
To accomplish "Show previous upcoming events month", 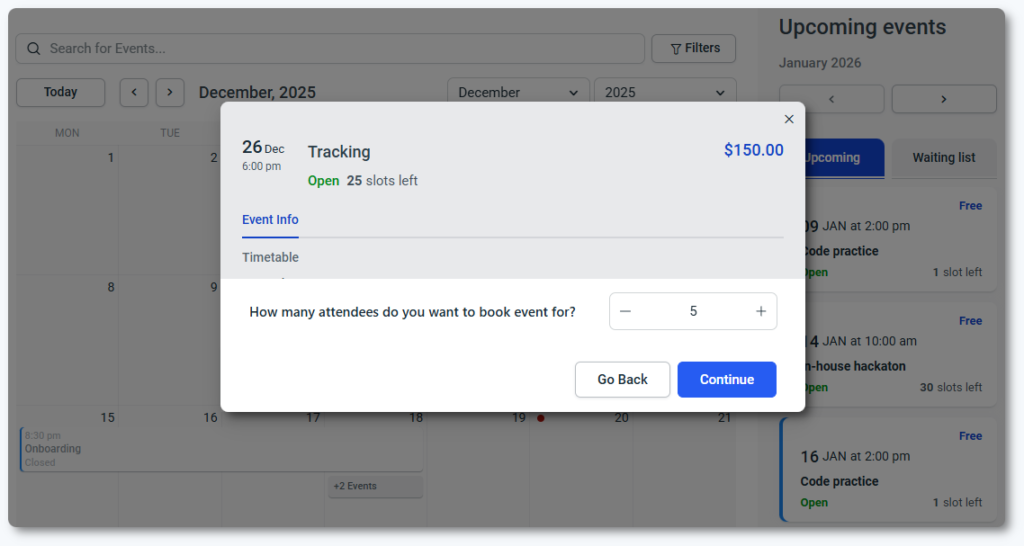I will coord(831,99).
